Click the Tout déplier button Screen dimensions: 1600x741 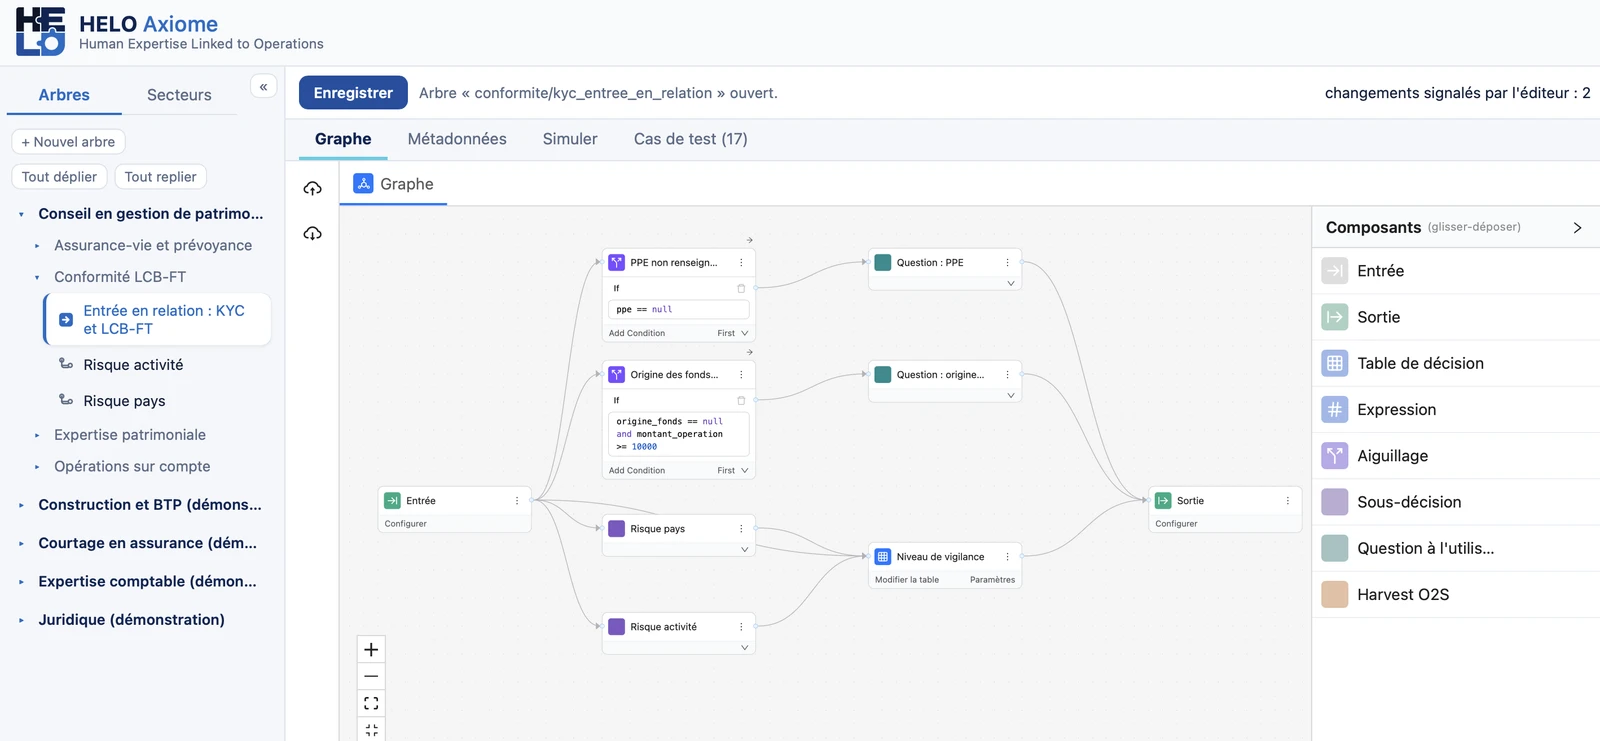pos(59,177)
